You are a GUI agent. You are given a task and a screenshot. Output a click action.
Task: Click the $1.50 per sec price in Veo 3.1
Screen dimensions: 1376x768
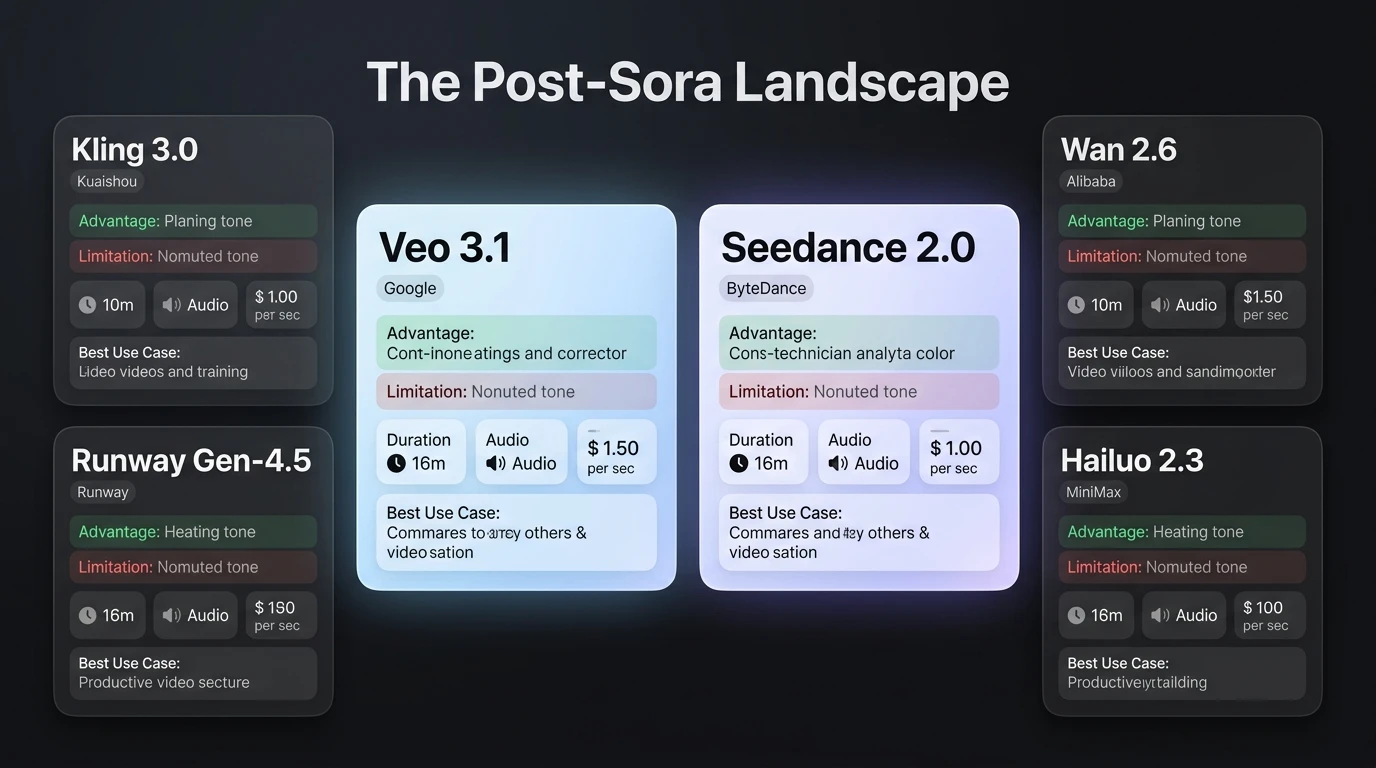pos(613,455)
